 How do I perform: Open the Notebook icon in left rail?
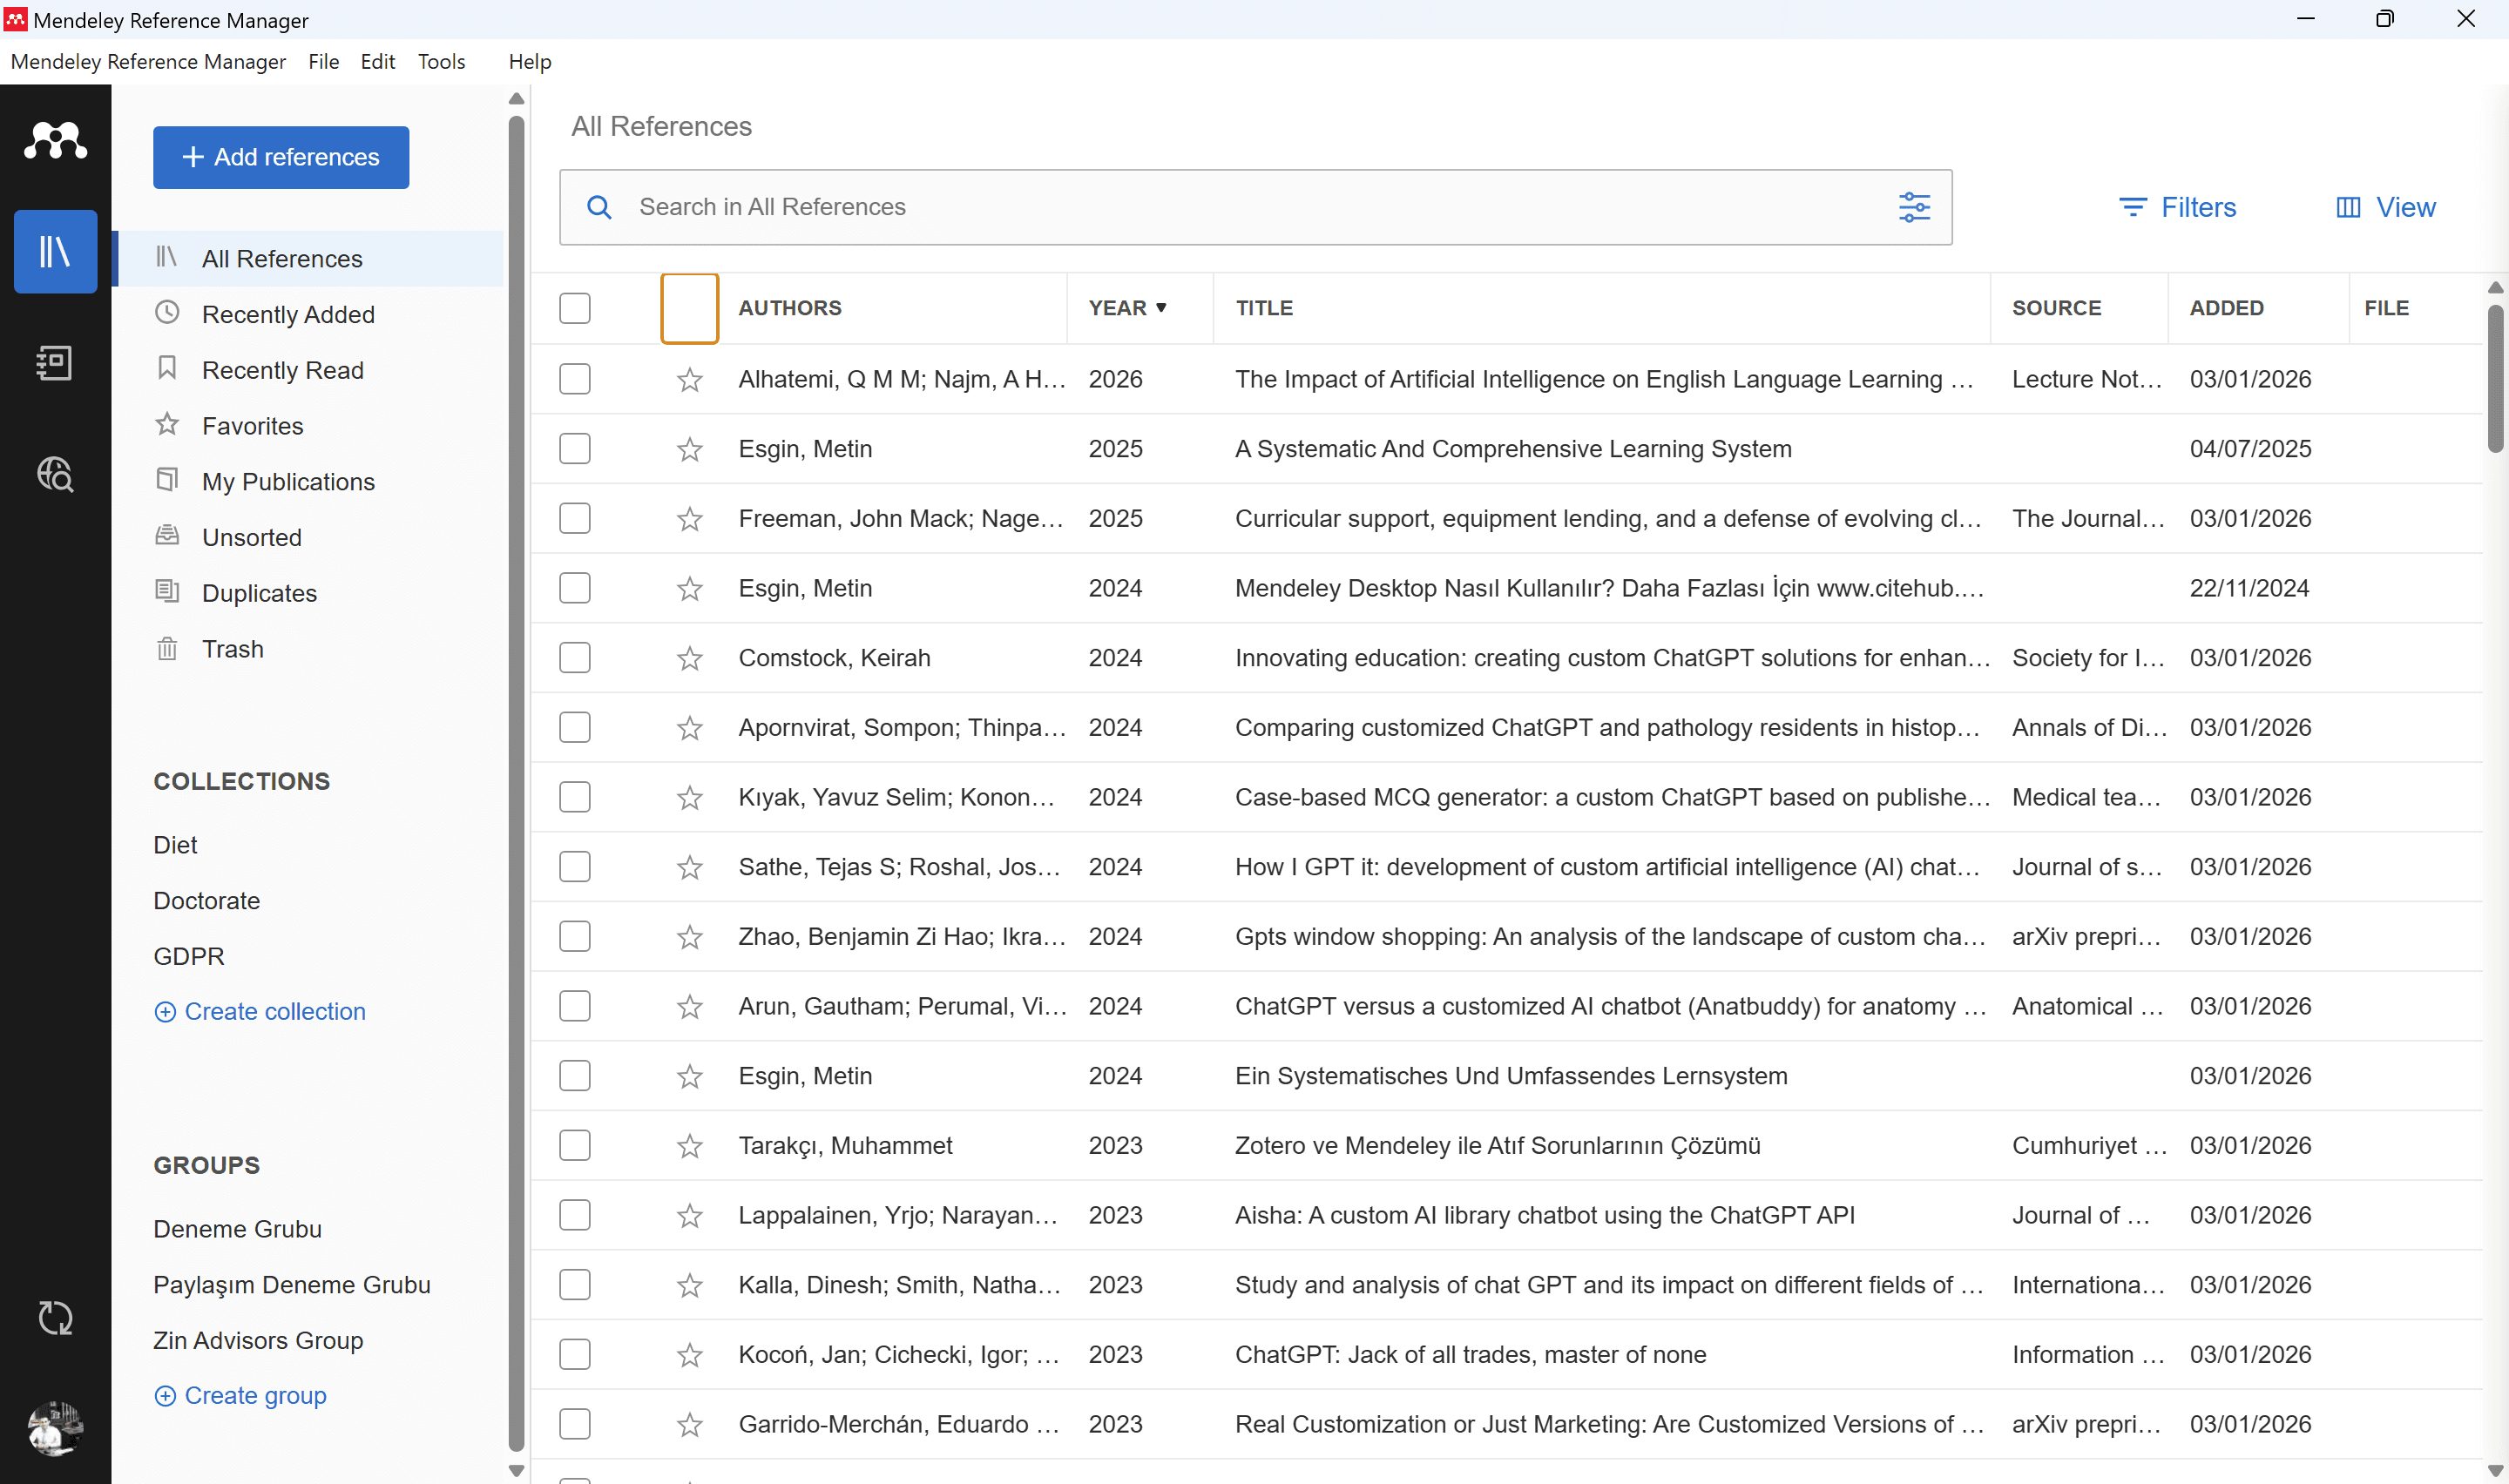tap(55, 363)
